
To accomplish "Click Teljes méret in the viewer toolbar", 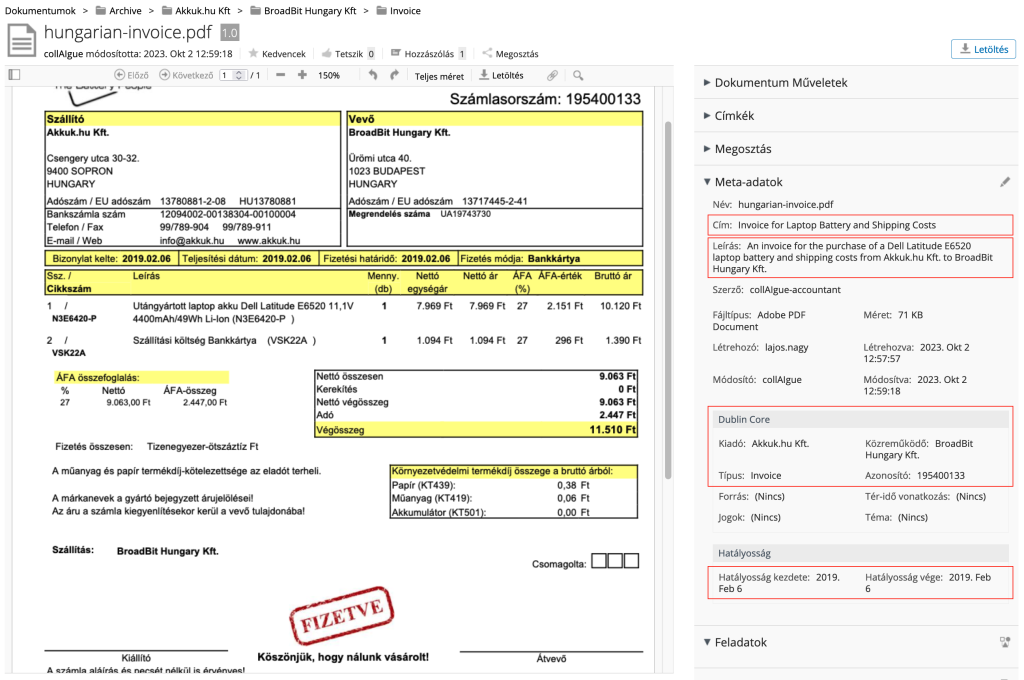I will pyautogui.click(x=439, y=76).
